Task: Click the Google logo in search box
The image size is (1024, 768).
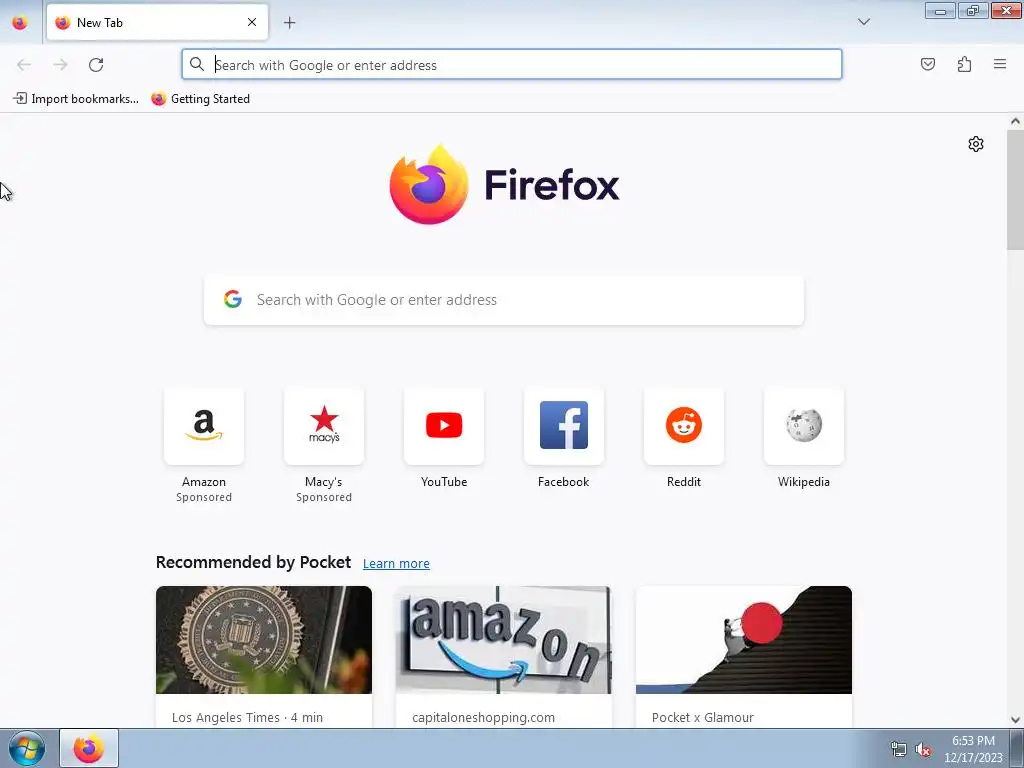Action: 232,299
